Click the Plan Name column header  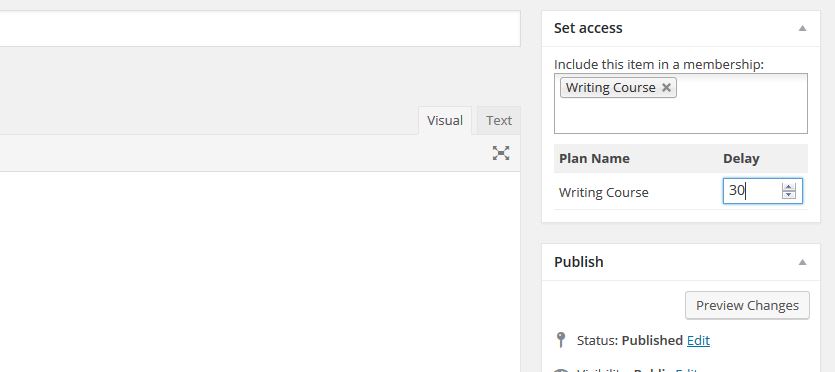[594, 159]
